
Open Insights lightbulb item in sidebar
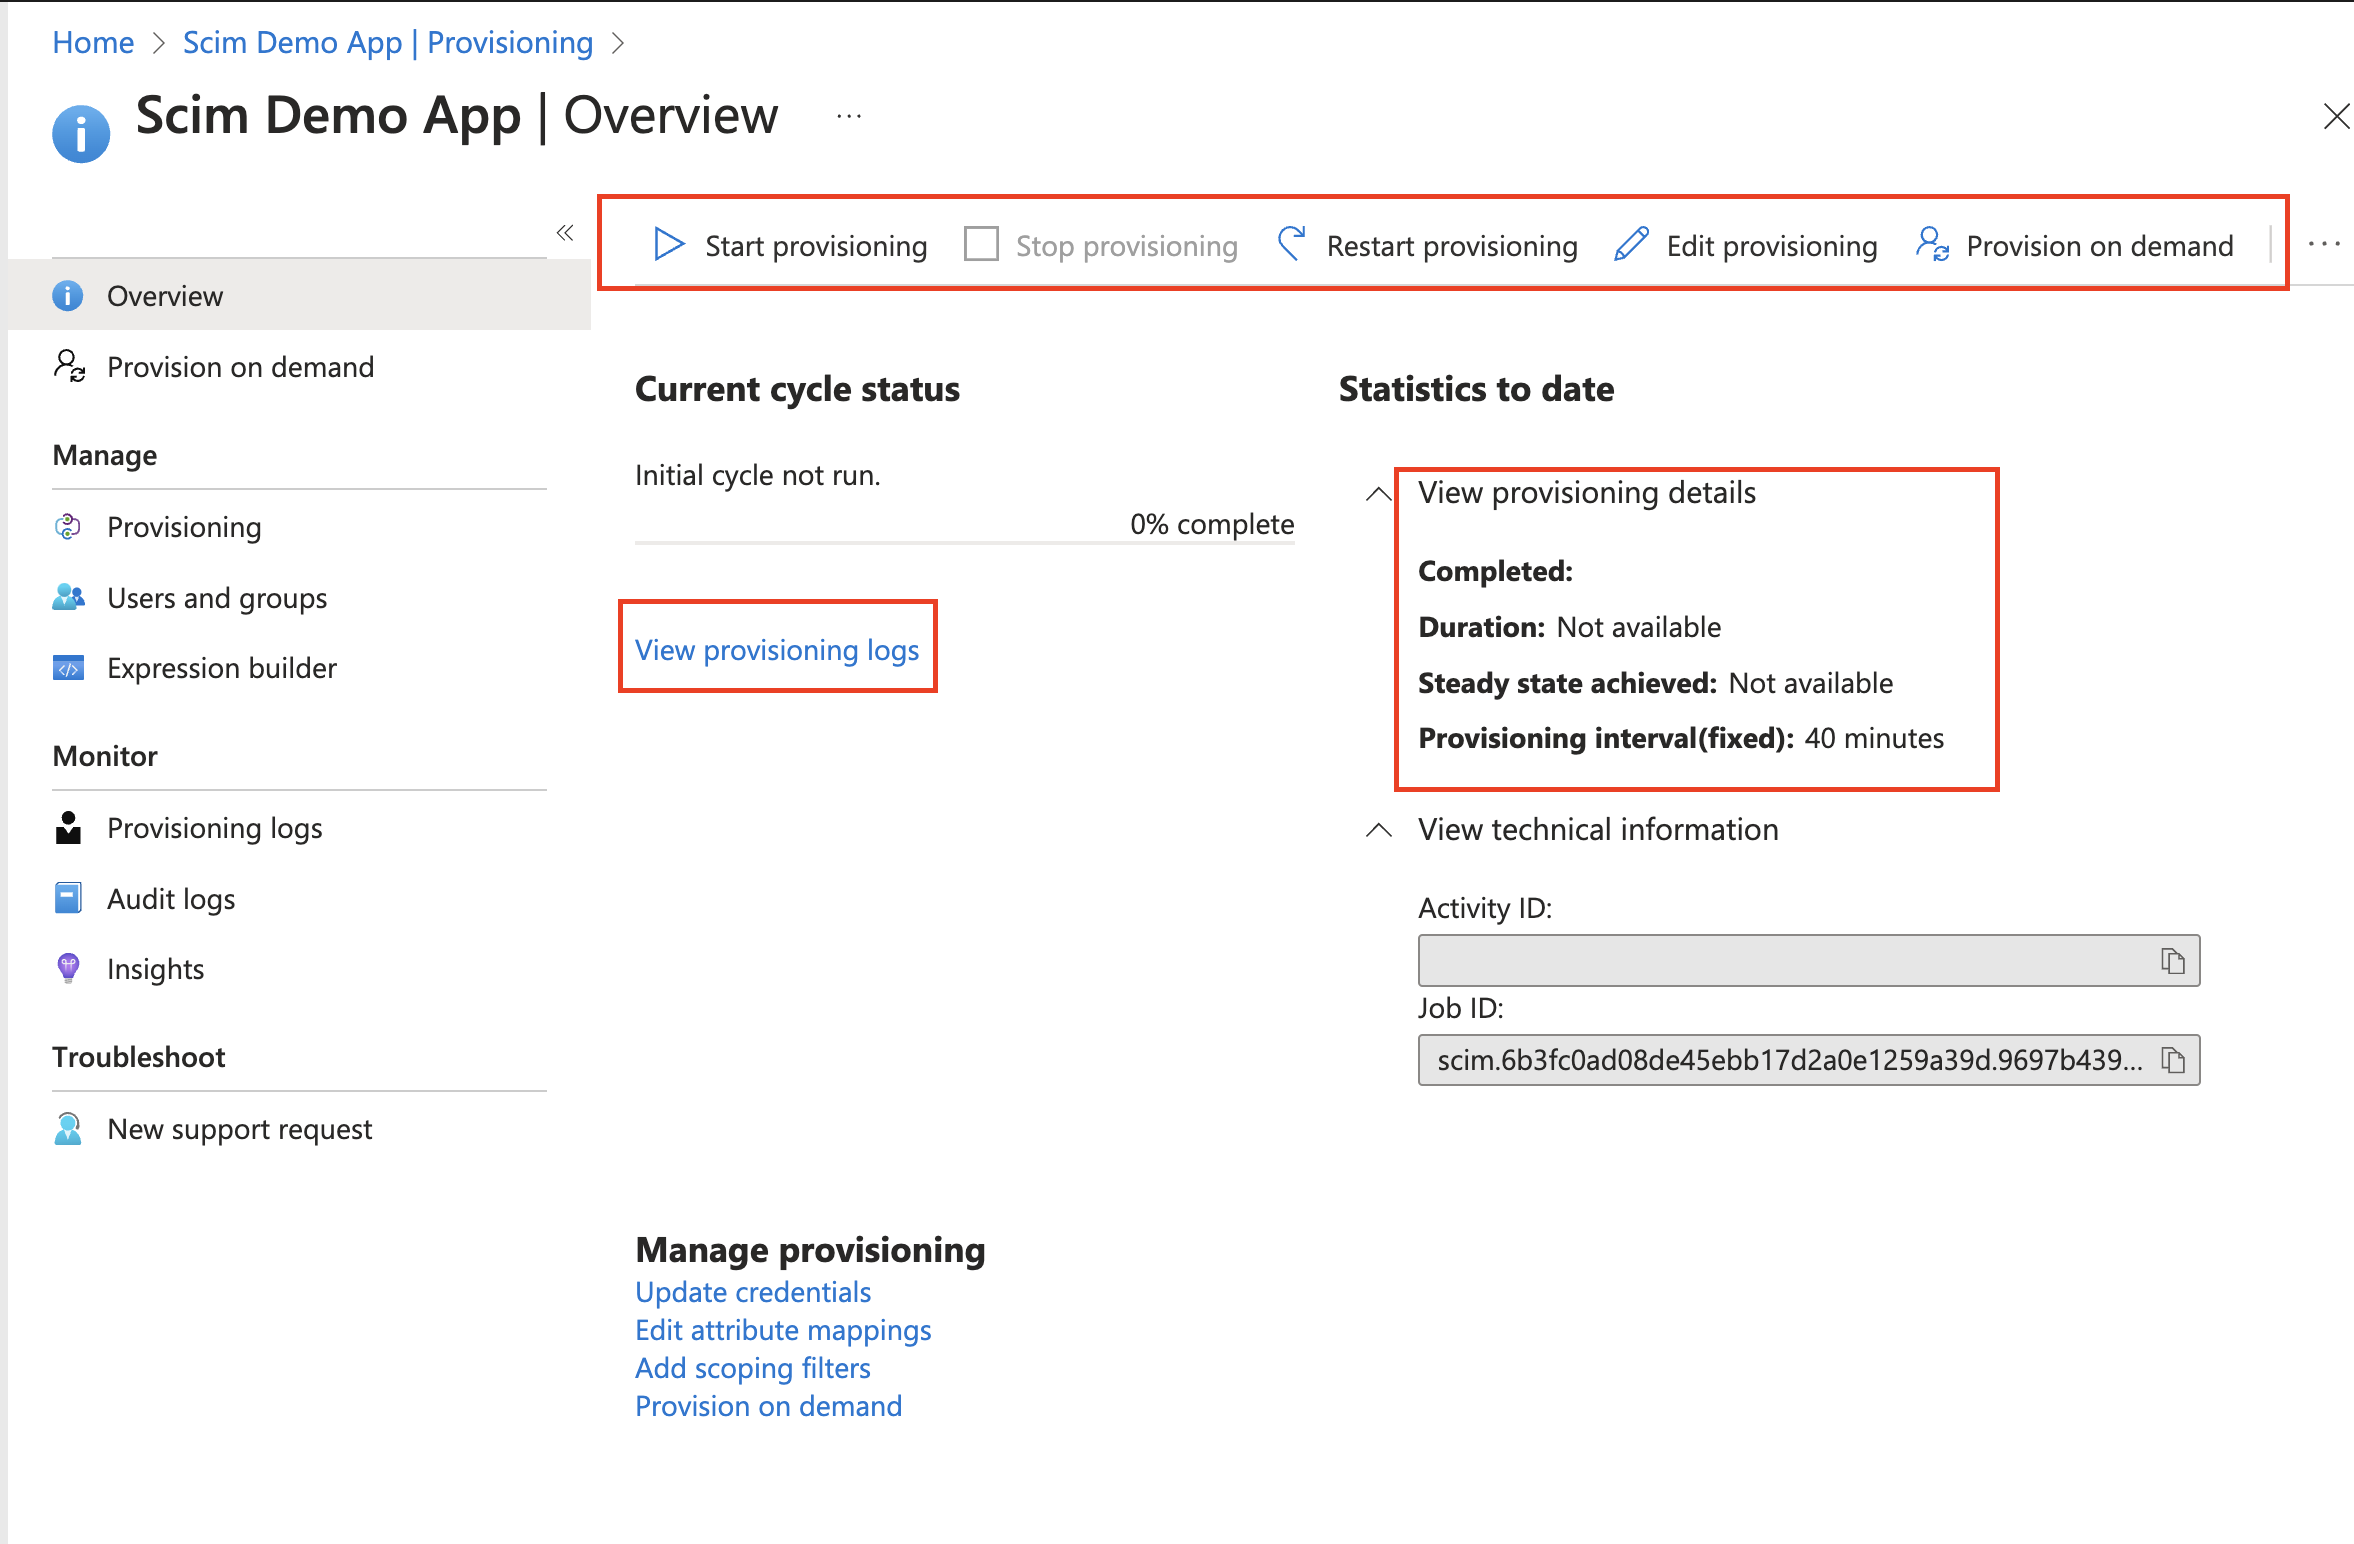coord(155,969)
